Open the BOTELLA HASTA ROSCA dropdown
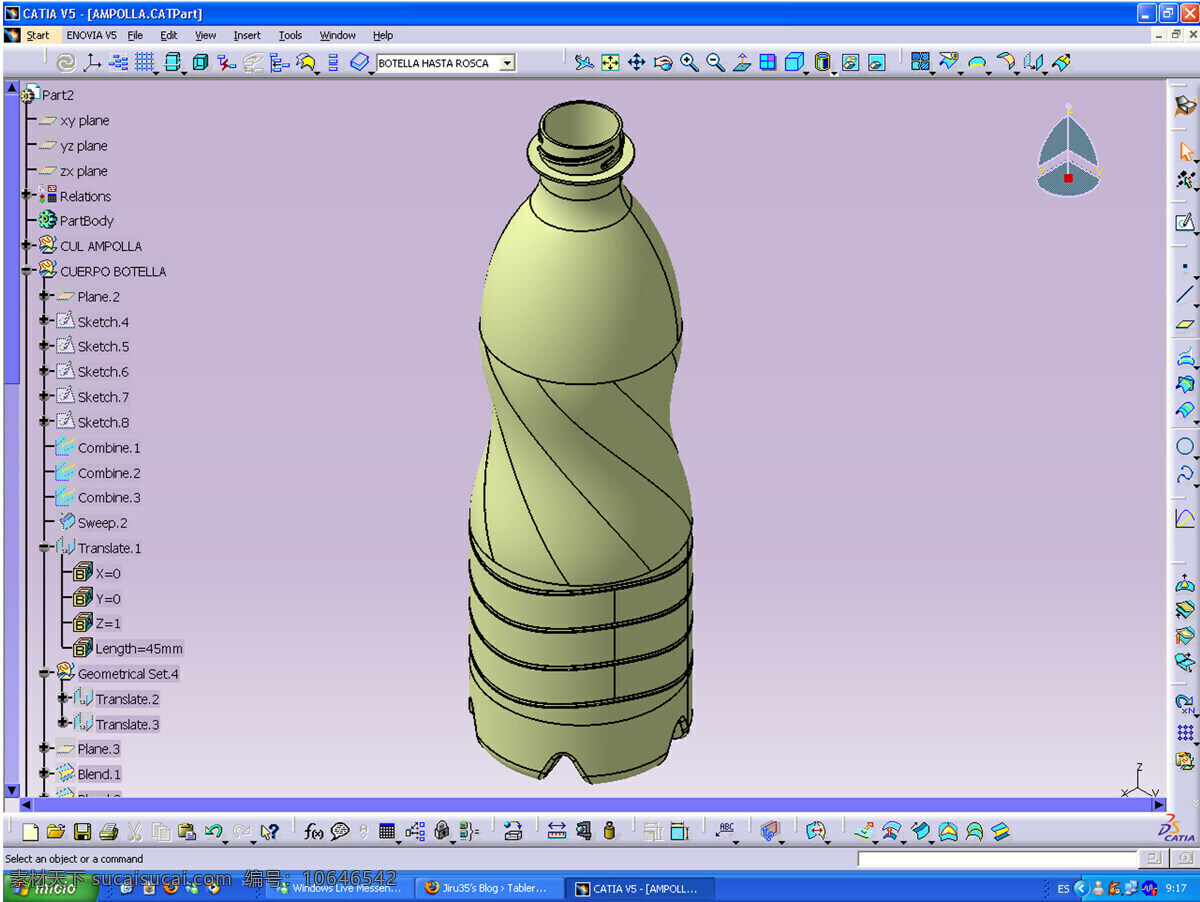Image resolution: width=1200 pixels, height=902 pixels. tap(507, 63)
